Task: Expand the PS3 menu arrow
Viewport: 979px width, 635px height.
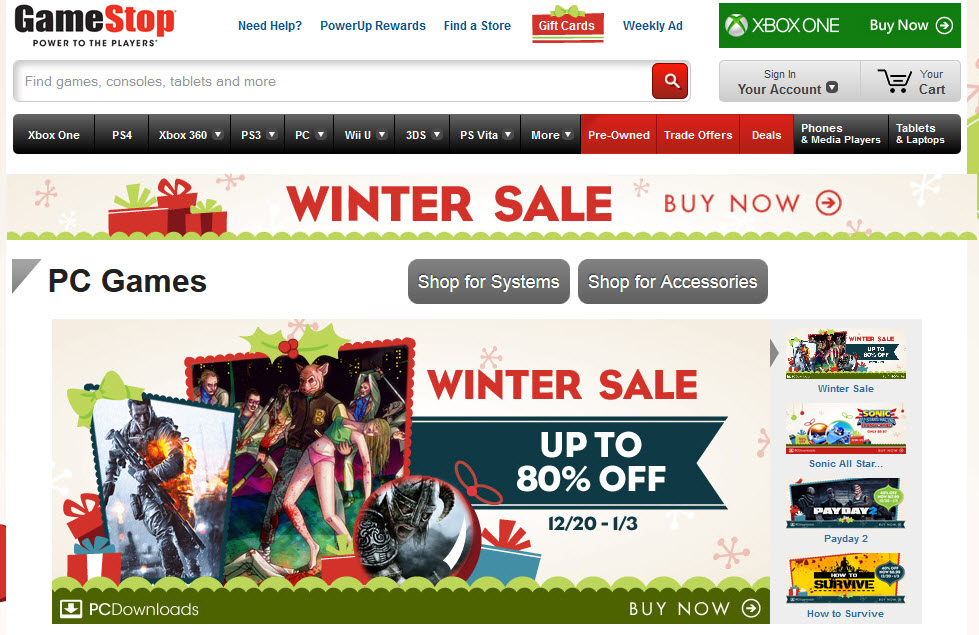Action: pos(272,134)
